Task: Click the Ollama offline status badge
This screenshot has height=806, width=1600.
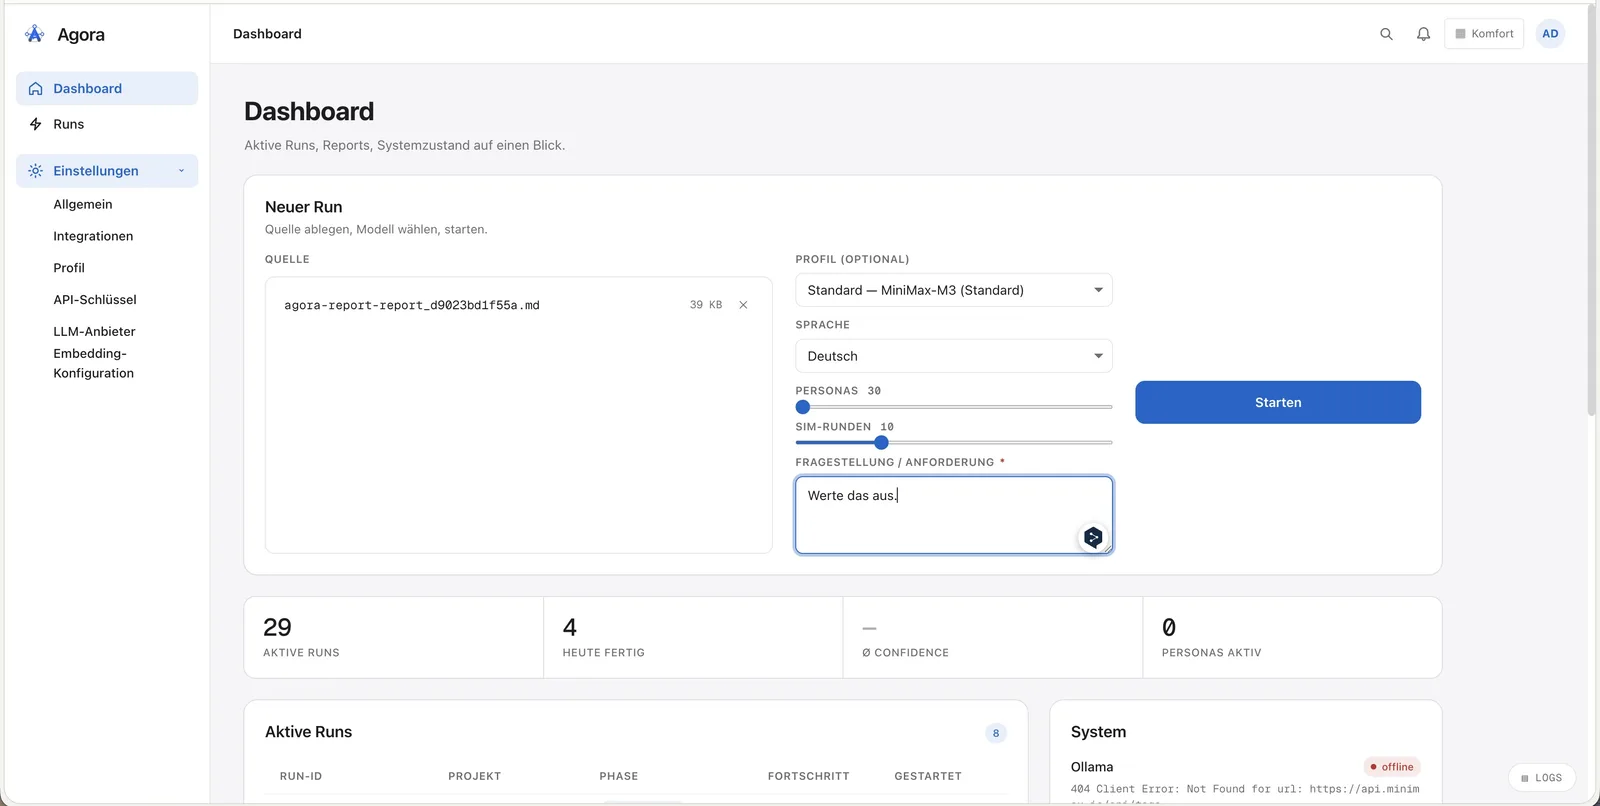Action: pos(1392,767)
